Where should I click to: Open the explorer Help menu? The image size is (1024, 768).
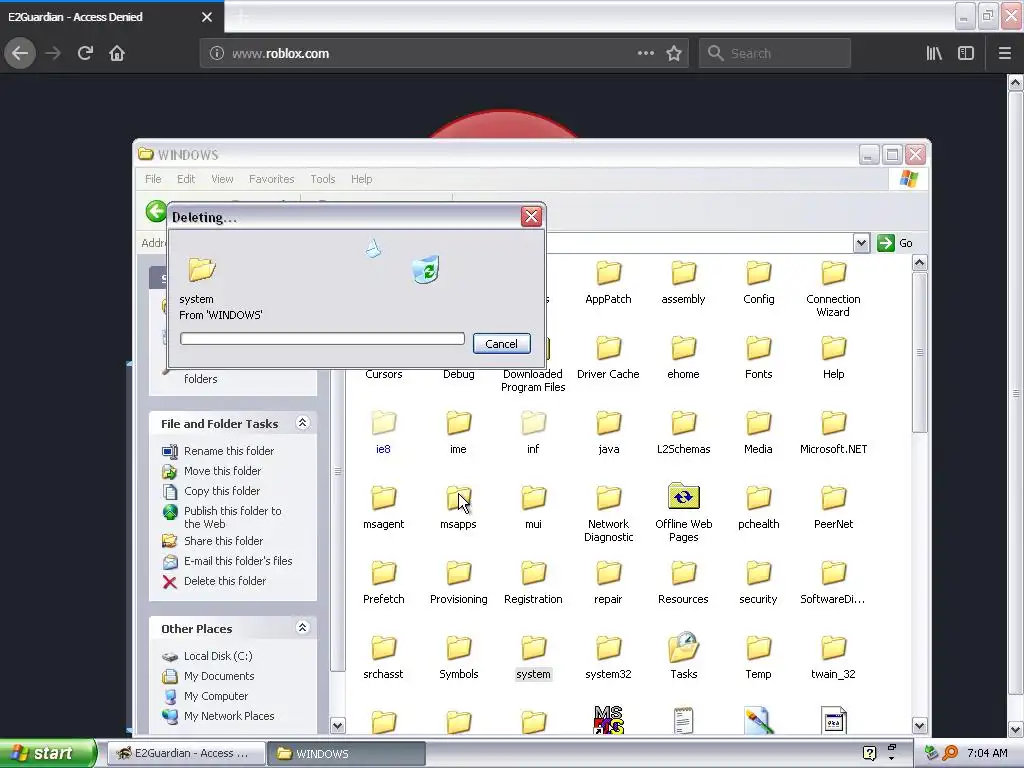361,179
